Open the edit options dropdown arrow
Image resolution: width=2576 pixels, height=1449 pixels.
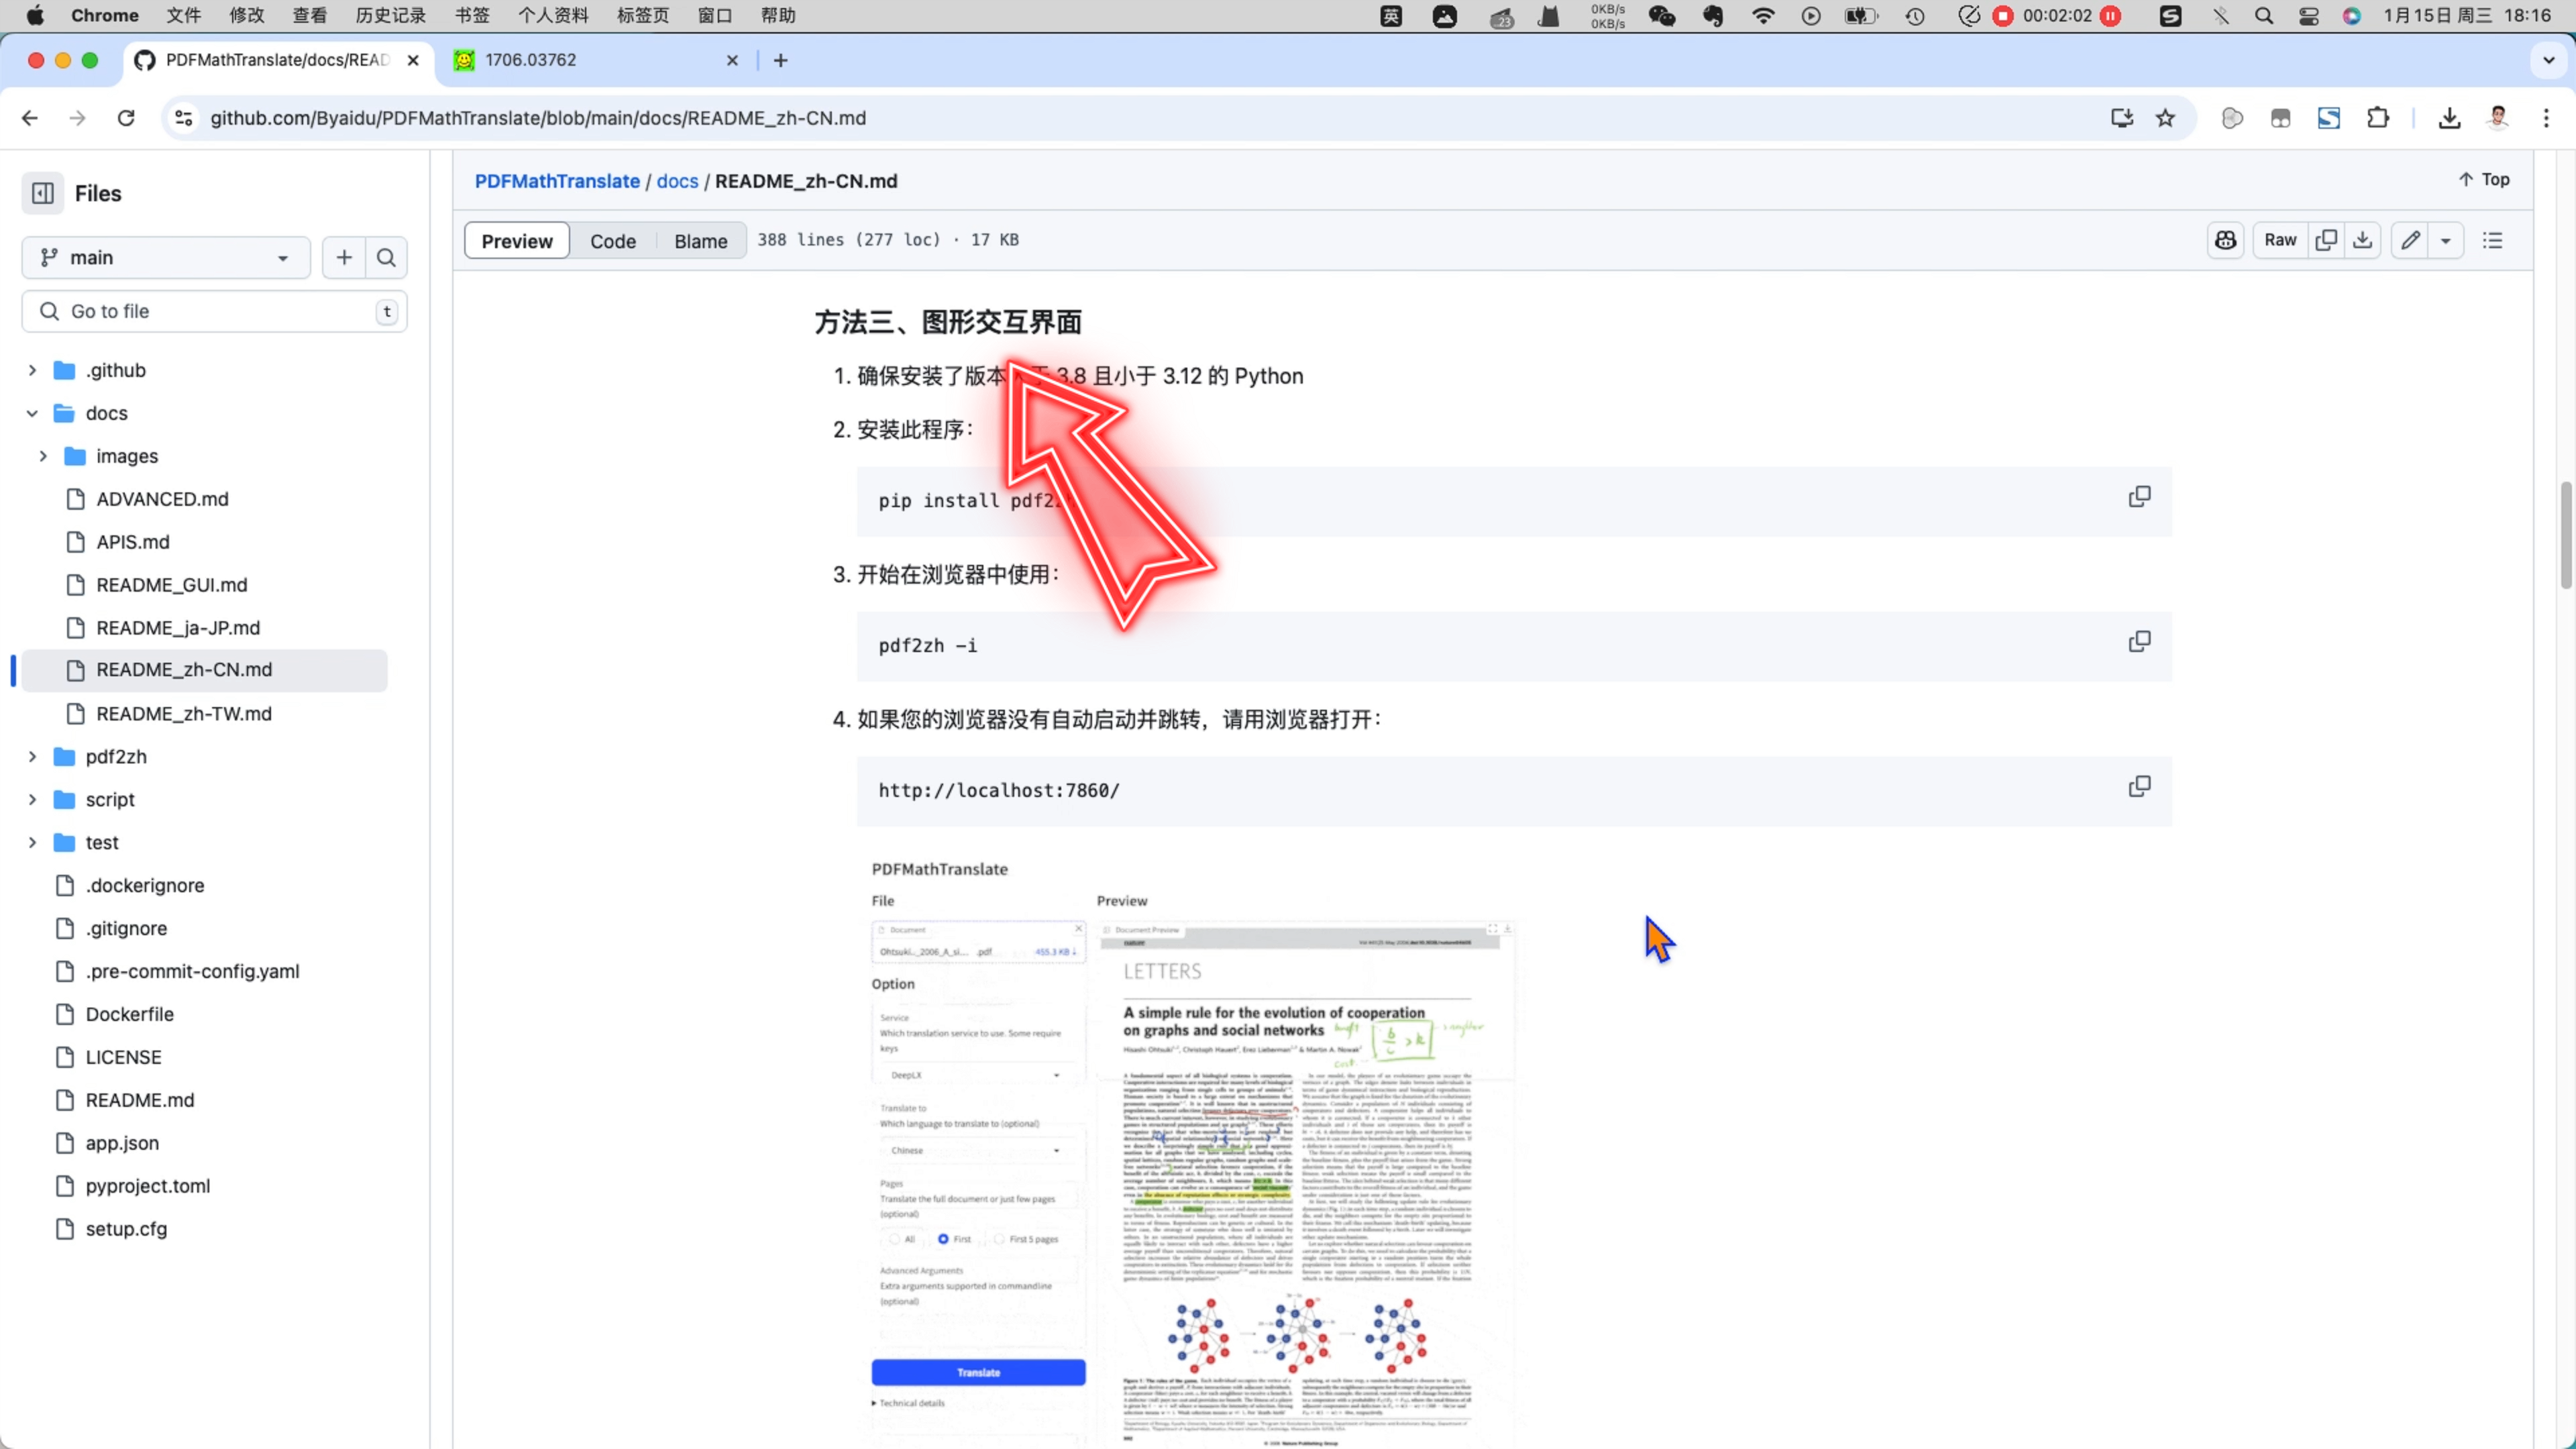point(2446,240)
